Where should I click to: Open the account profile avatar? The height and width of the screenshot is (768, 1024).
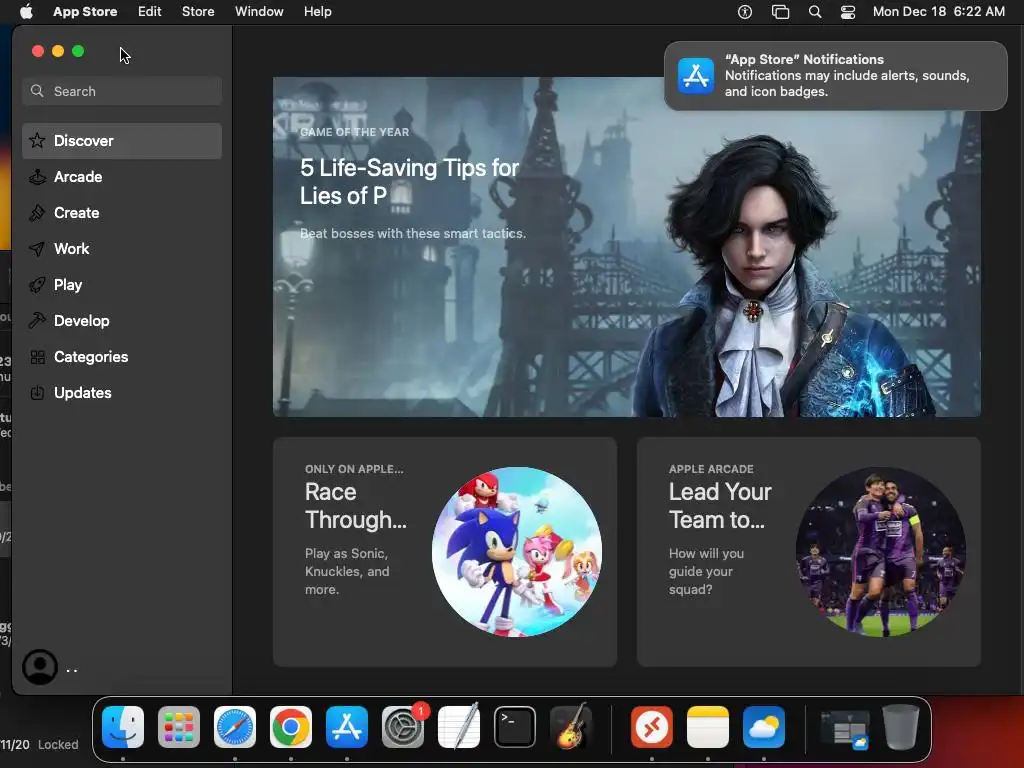tap(40, 667)
